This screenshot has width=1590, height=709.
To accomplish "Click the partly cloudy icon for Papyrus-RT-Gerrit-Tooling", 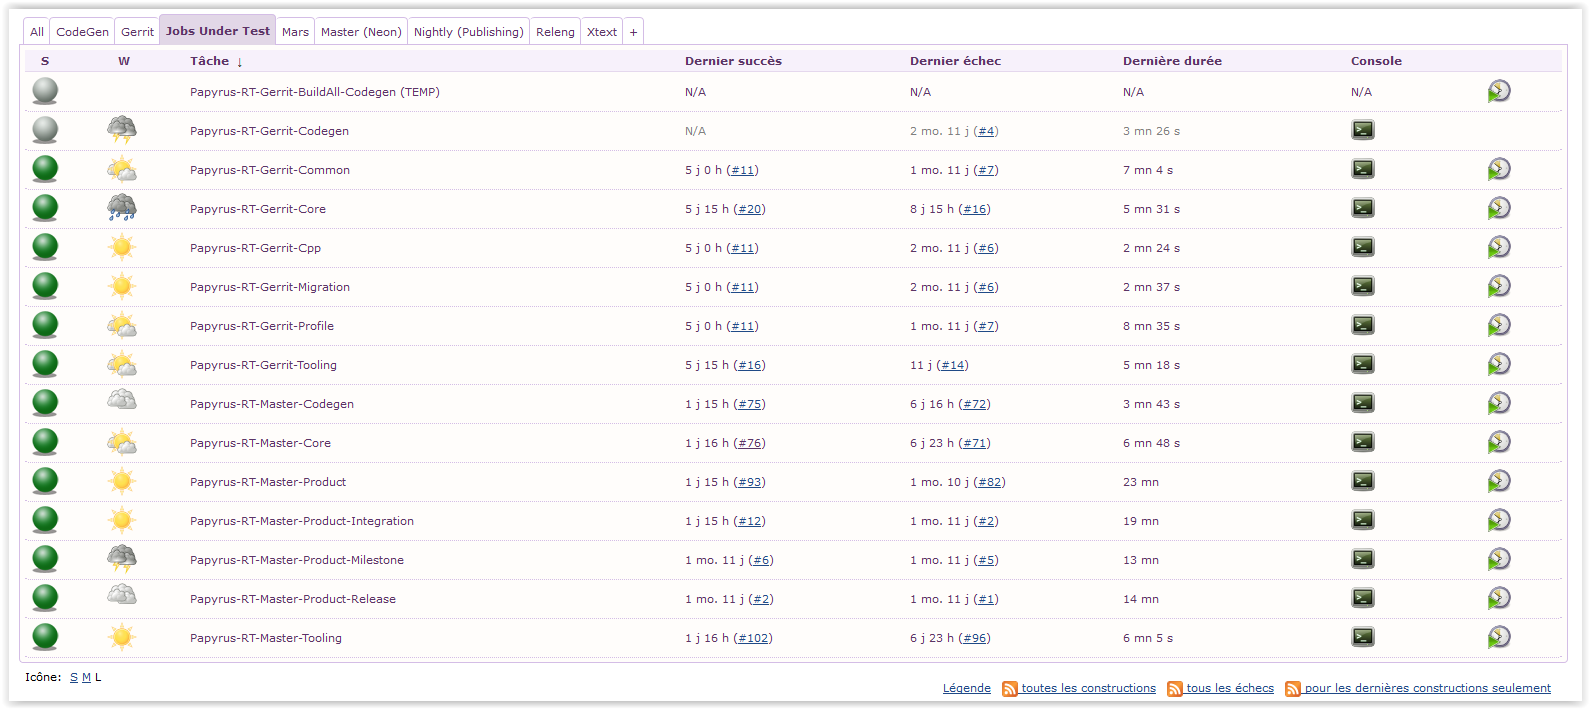I will point(122,364).
